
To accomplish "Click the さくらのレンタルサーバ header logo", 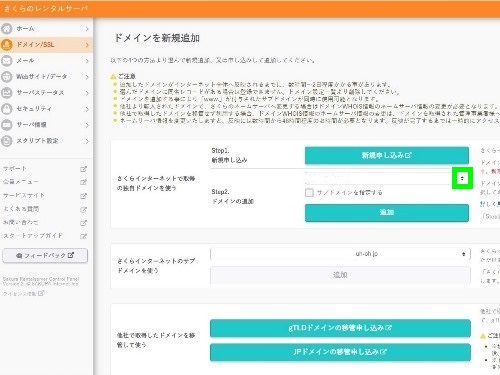I will click(x=46, y=8).
